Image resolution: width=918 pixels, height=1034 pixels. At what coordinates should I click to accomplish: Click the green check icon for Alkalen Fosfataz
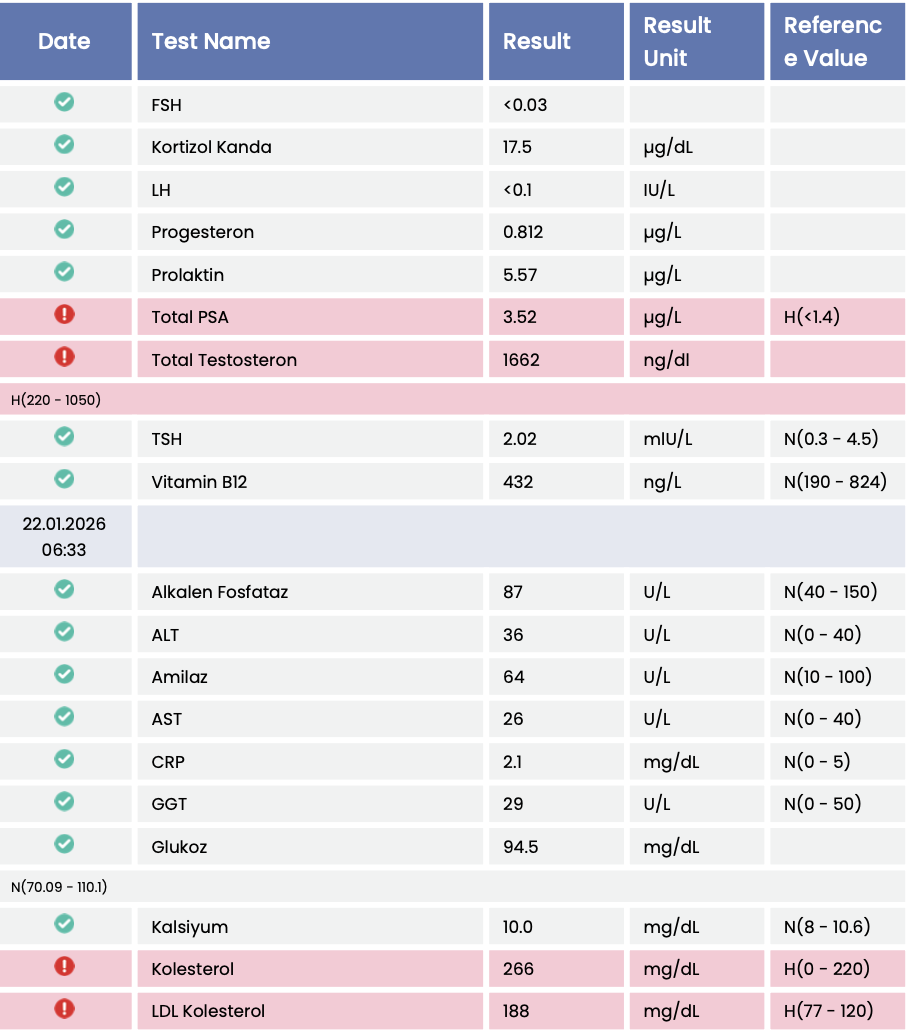pyautogui.click(x=64, y=590)
